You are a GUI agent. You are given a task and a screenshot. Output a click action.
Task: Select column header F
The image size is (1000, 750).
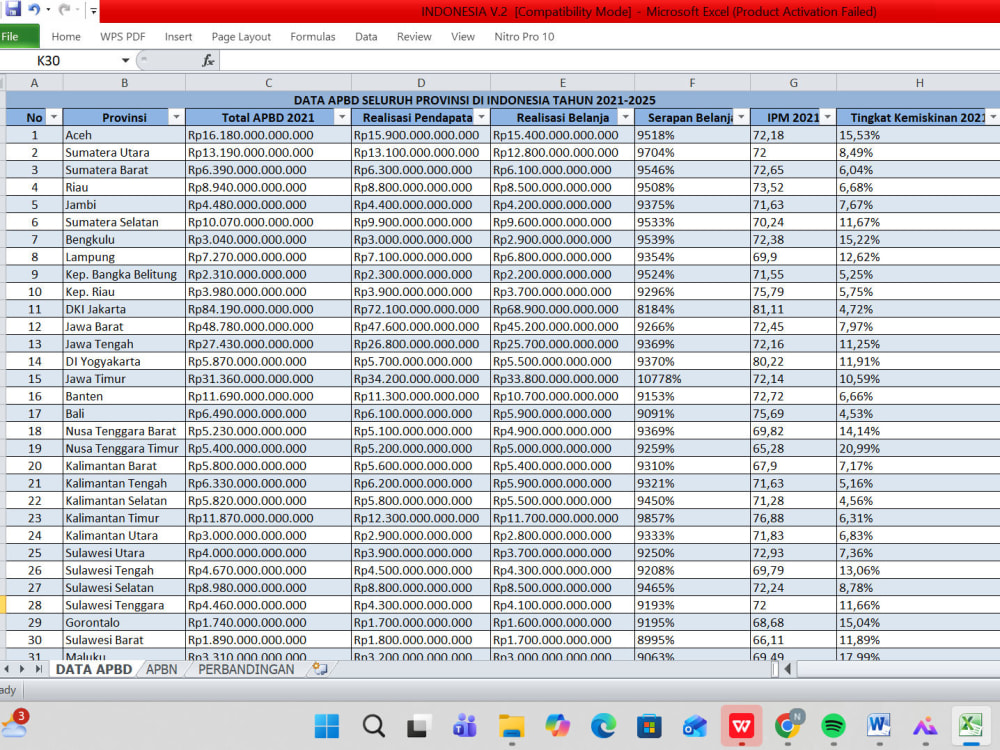pos(692,83)
